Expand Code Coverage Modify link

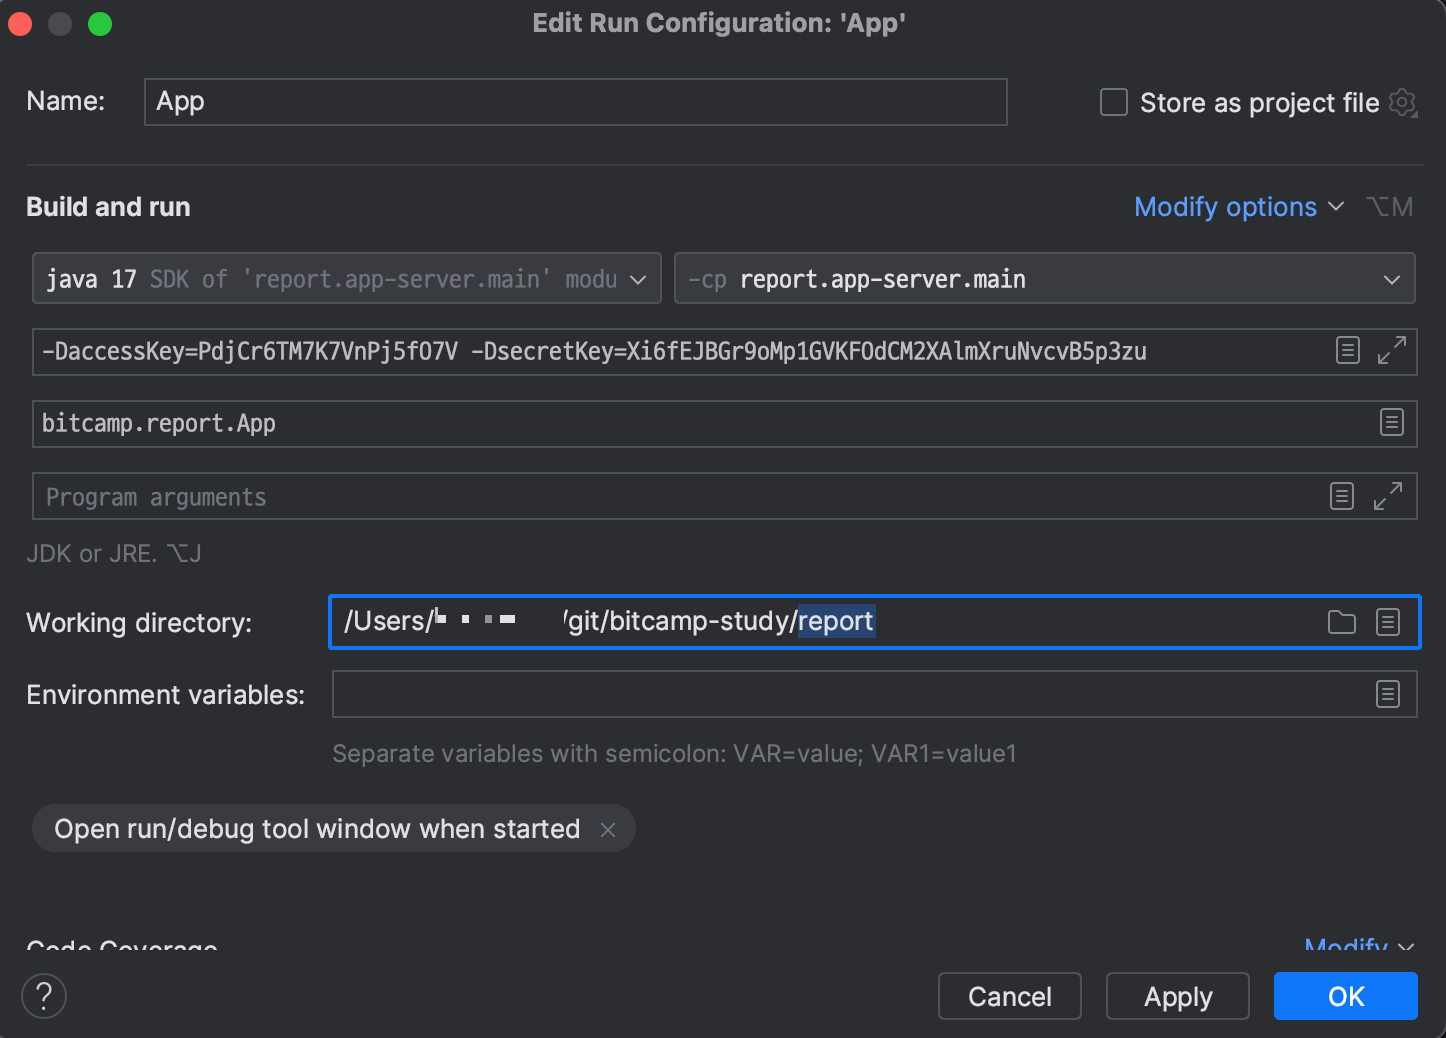[1358, 944]
